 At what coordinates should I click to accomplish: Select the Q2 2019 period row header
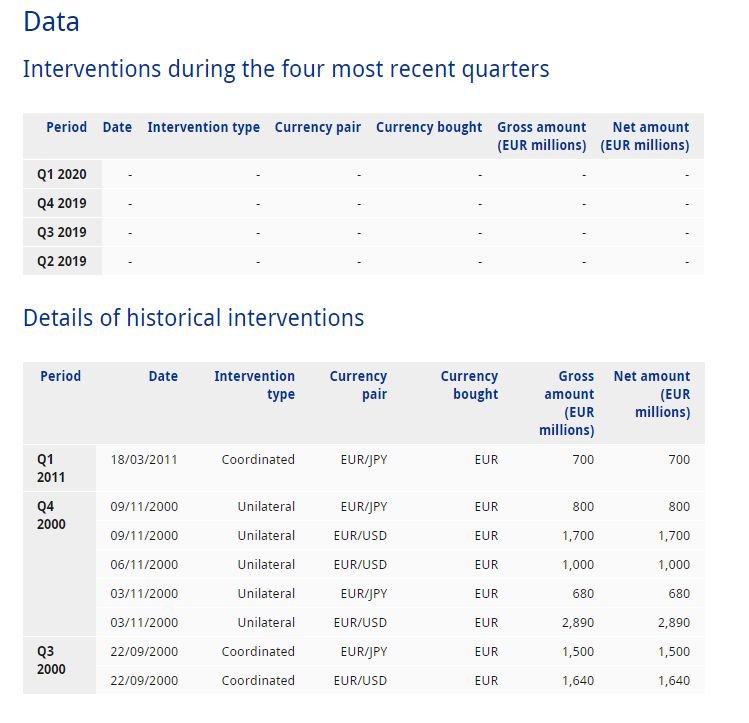(62, 261)
